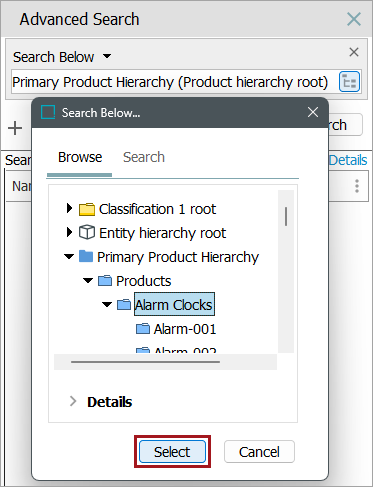The image size is (373, 487).
Task: Click the Alarm-001 folder icon
Action: click(x=143, y=329)
